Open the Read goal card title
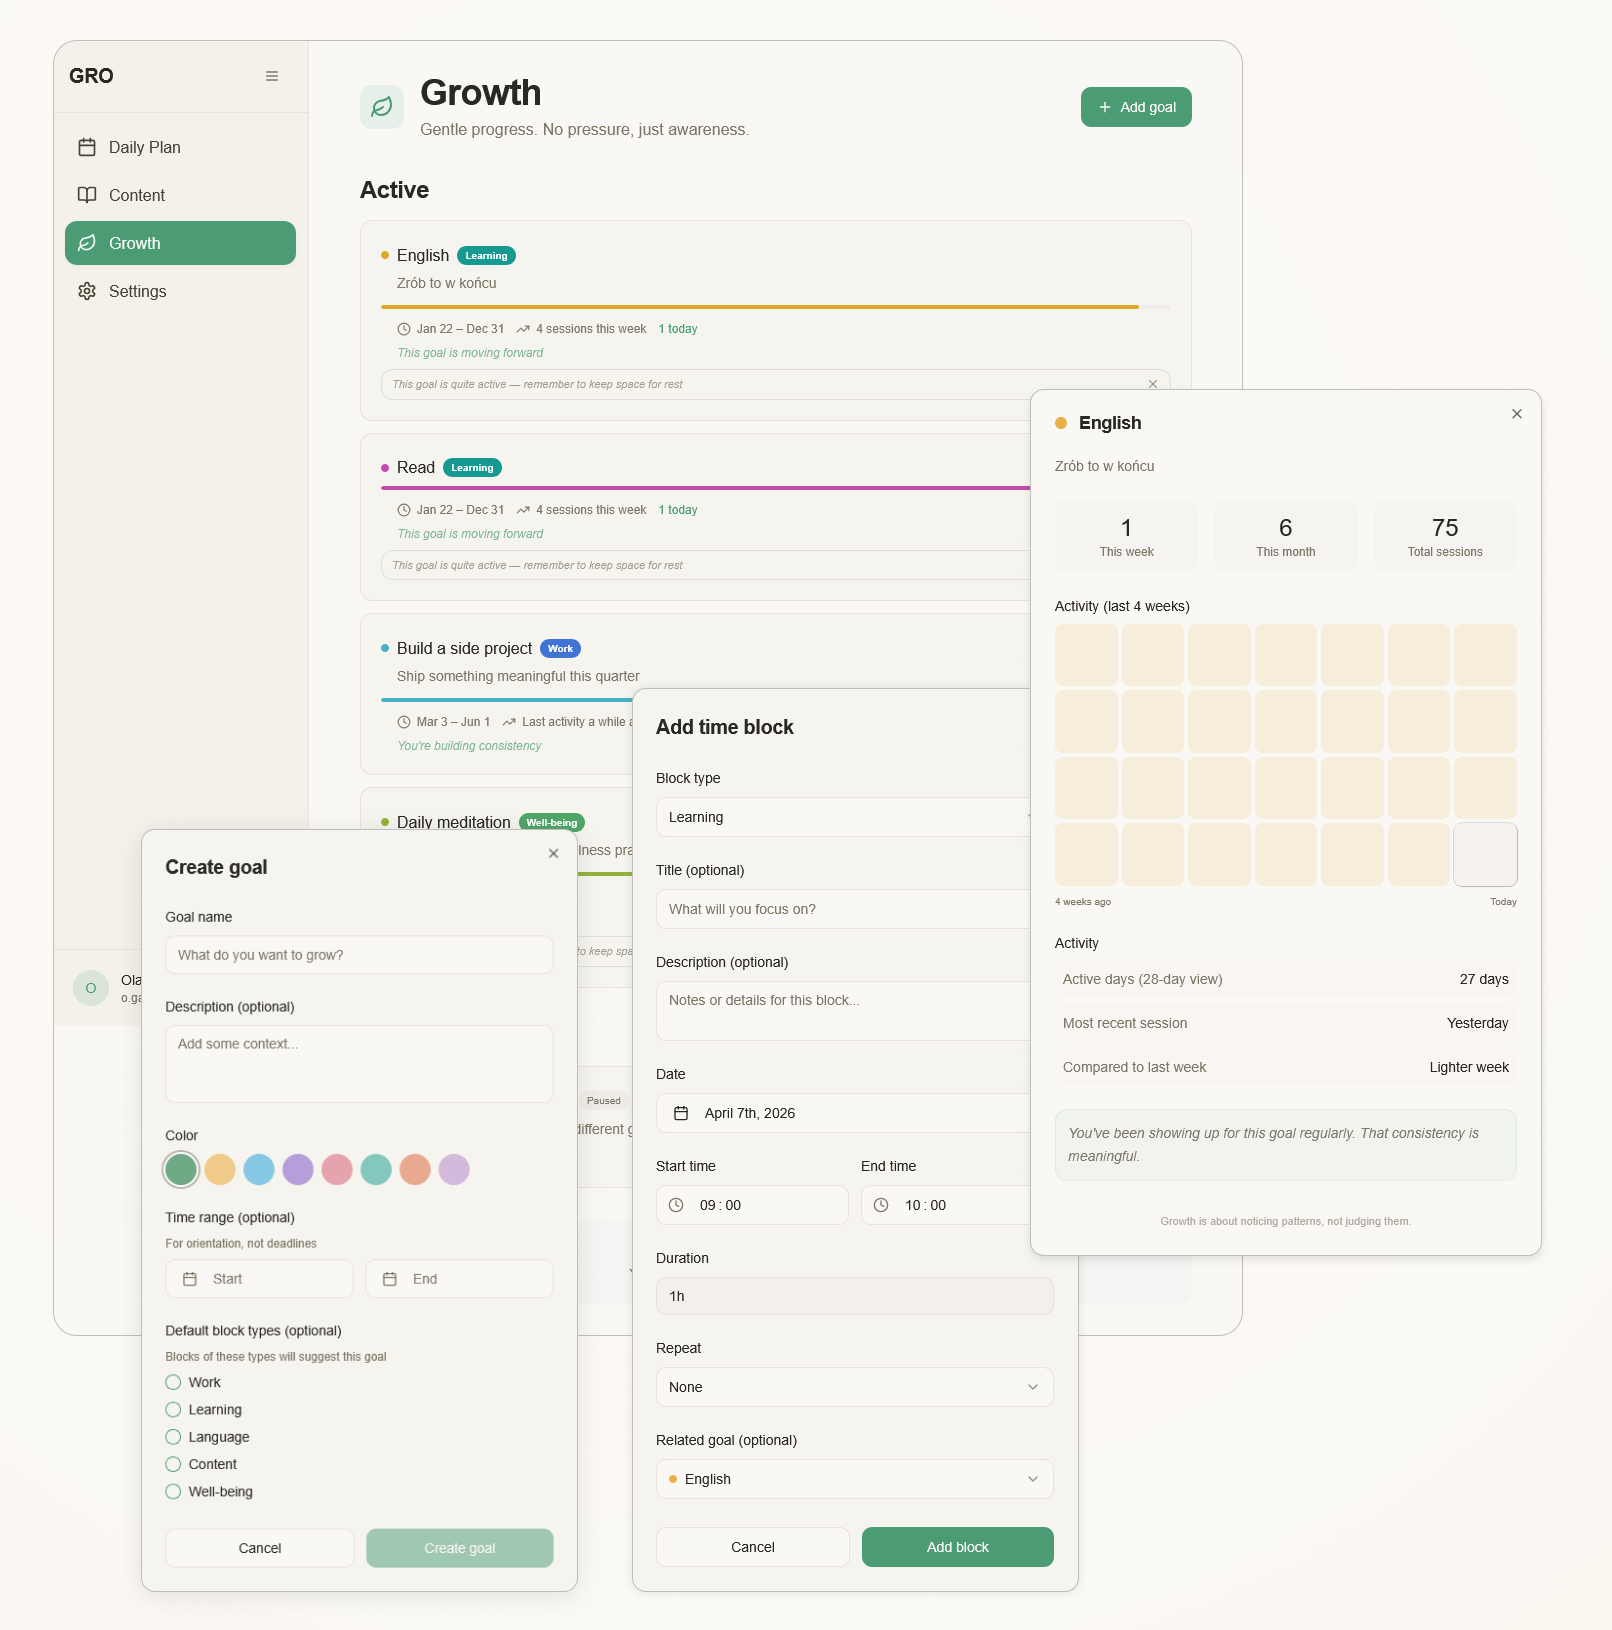Image resolution: width=1612 pixels, height=1630 pixels. [x=416, y=468]
